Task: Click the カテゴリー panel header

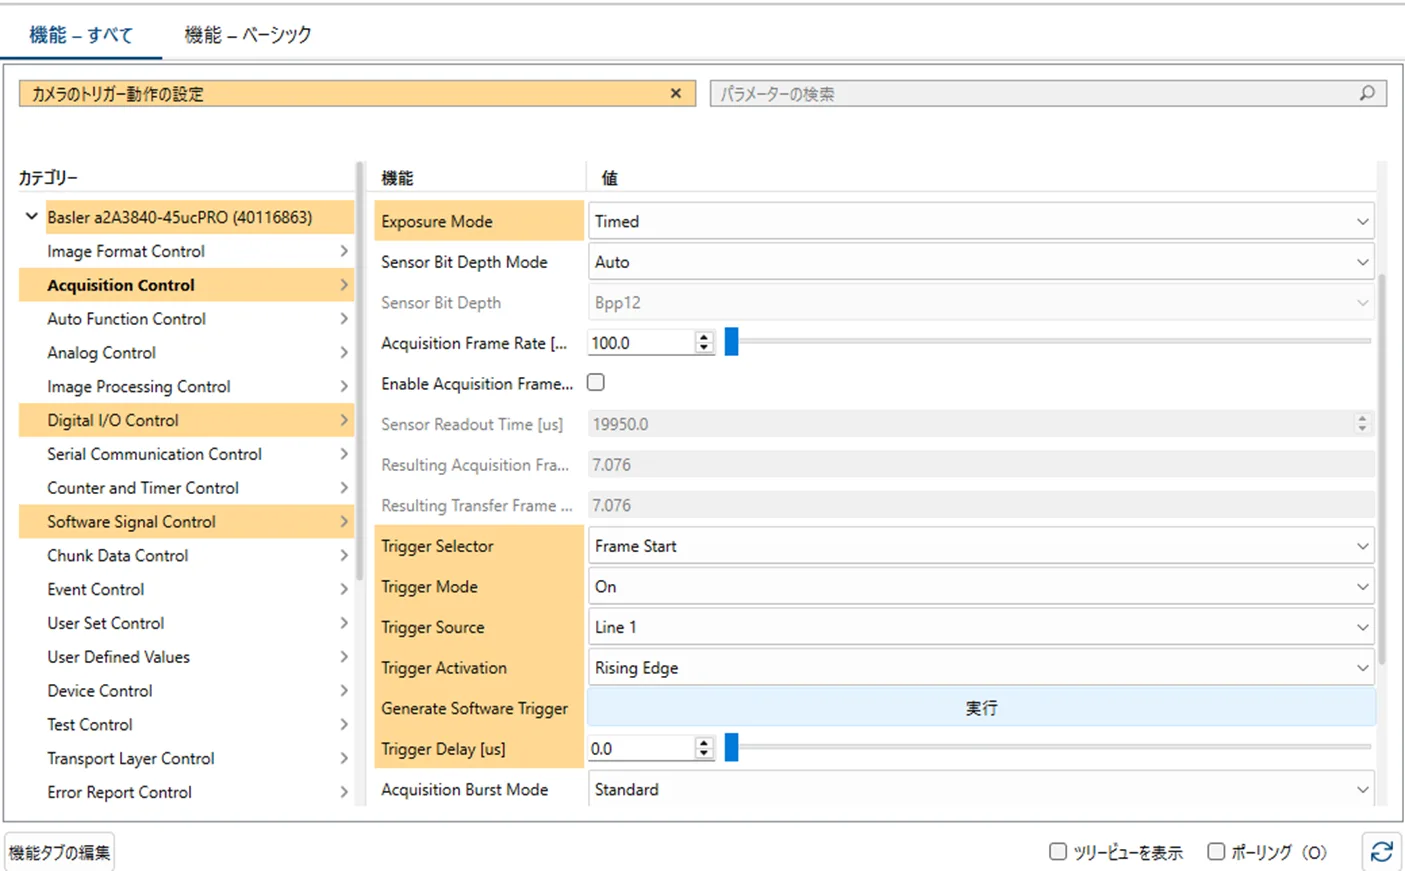Action: point(48,178)
